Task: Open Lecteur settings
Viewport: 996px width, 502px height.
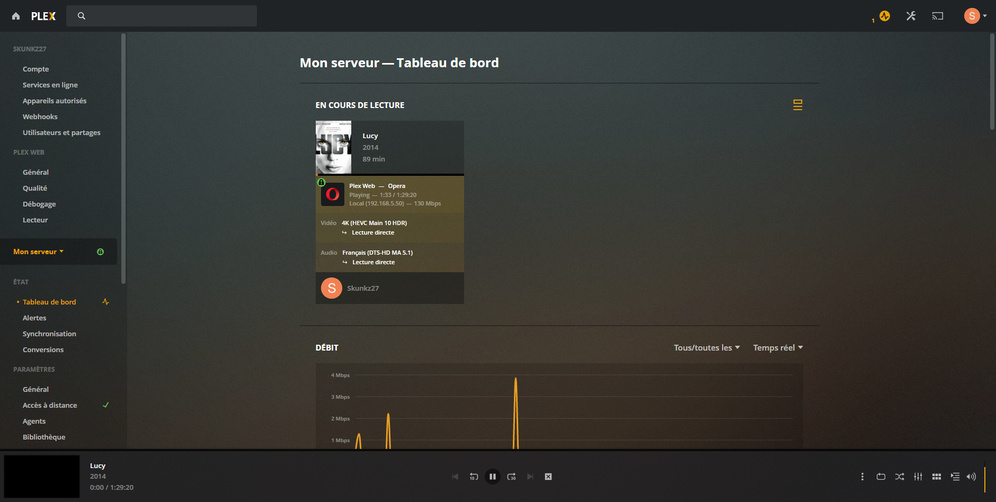Action: [x=35, y=220]
